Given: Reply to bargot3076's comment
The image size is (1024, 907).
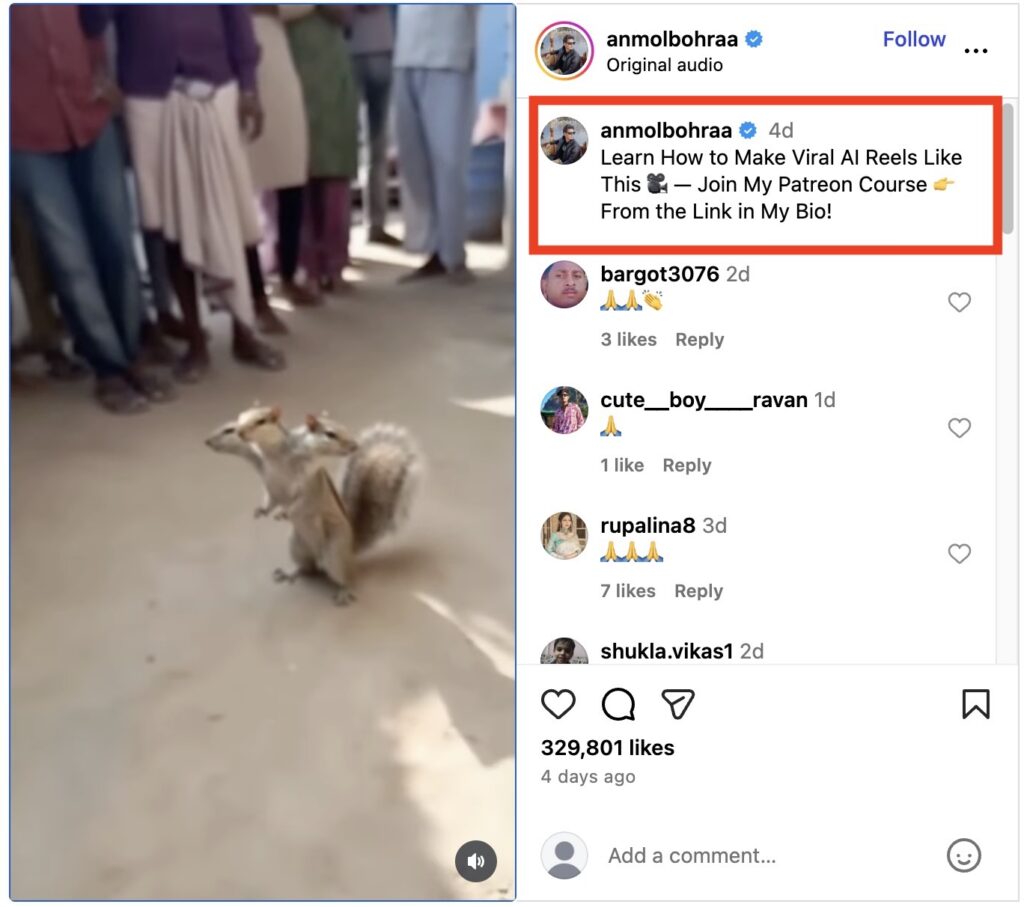Looking at the screenshot, I should 699,340.
